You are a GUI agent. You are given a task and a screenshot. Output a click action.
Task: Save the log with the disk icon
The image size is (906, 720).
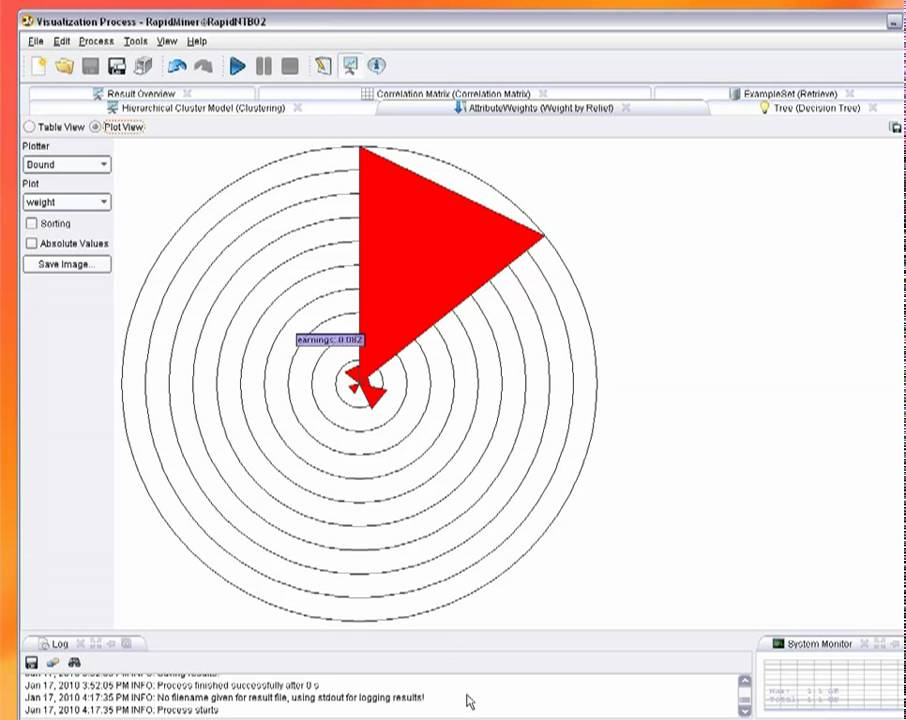tap(31, 662)
